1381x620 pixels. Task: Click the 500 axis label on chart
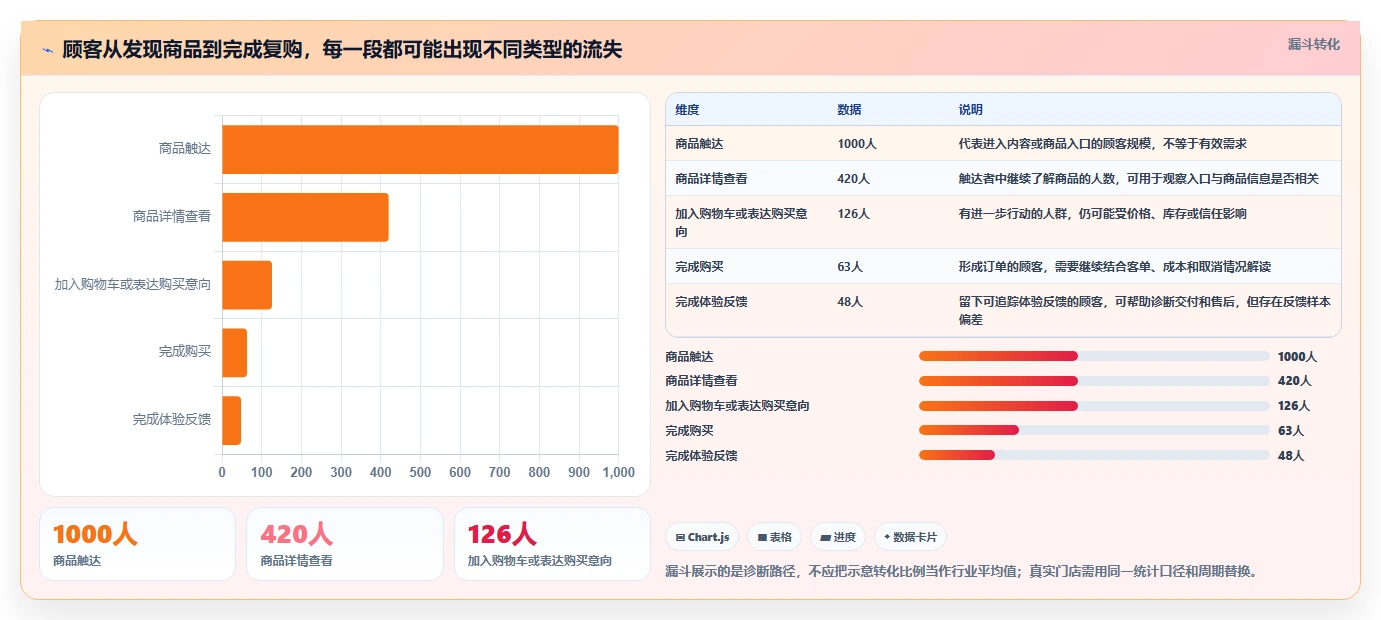tap(420, 472)
